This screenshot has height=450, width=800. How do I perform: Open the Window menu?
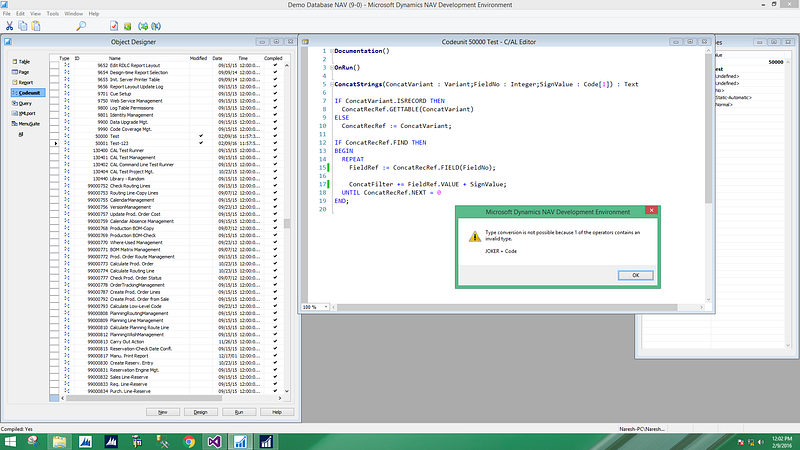click(73, 14)
